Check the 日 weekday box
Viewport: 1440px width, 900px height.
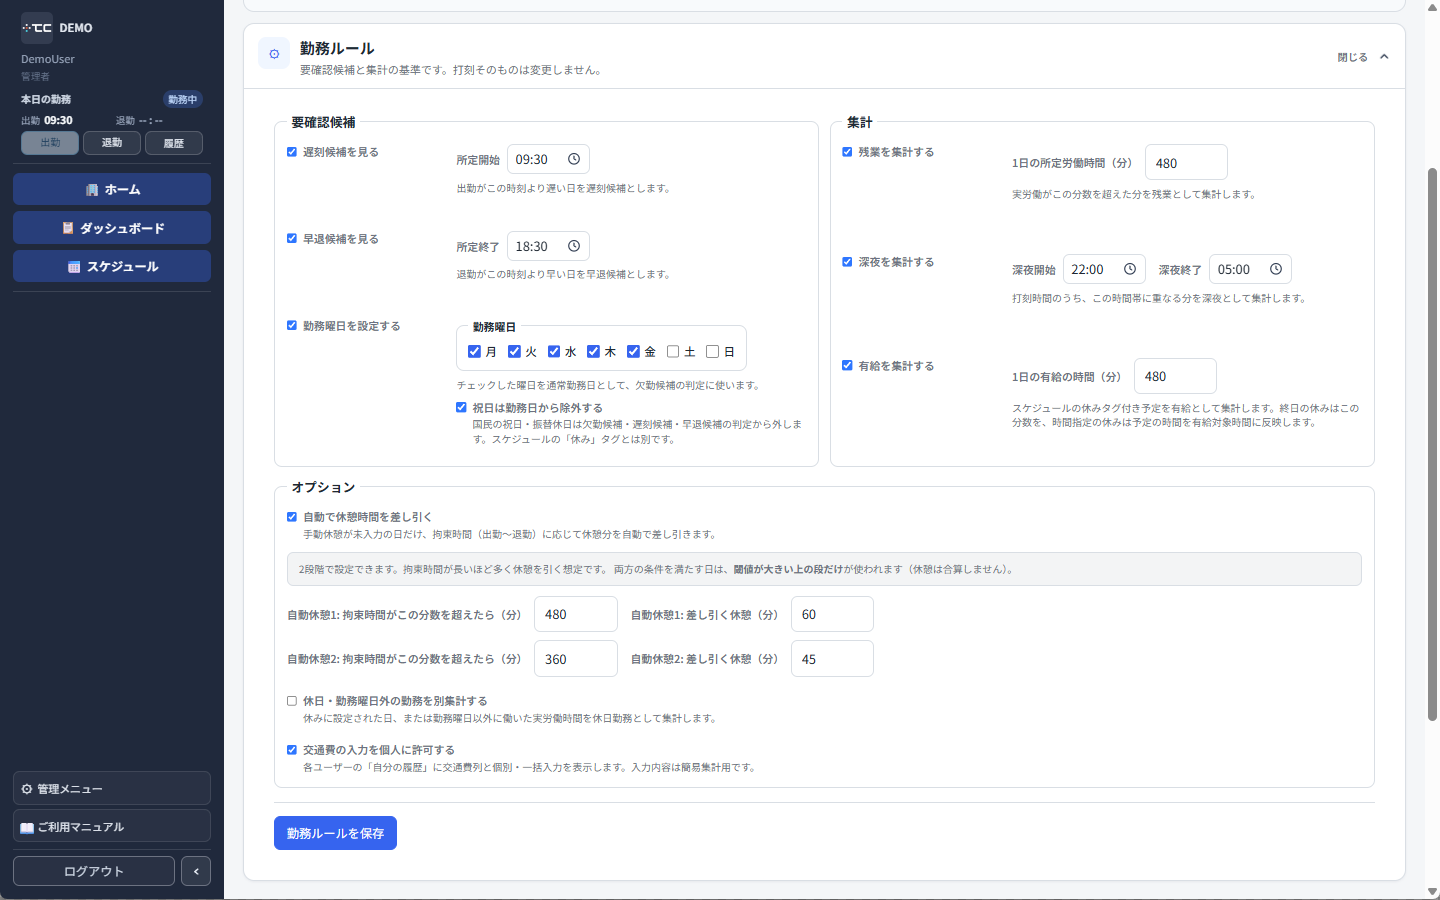[x=713, y=351]
